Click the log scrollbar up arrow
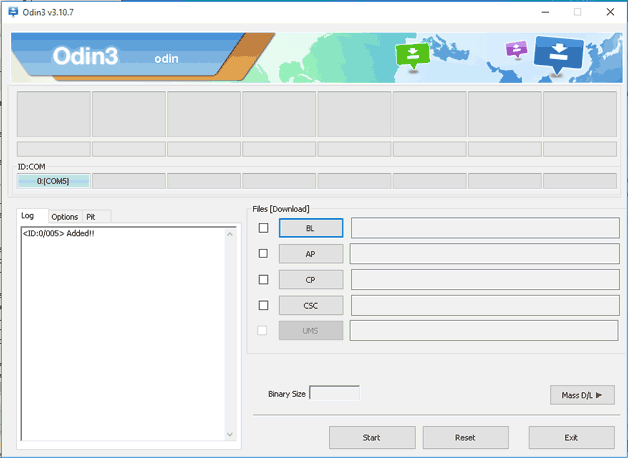 click(230, 234)
